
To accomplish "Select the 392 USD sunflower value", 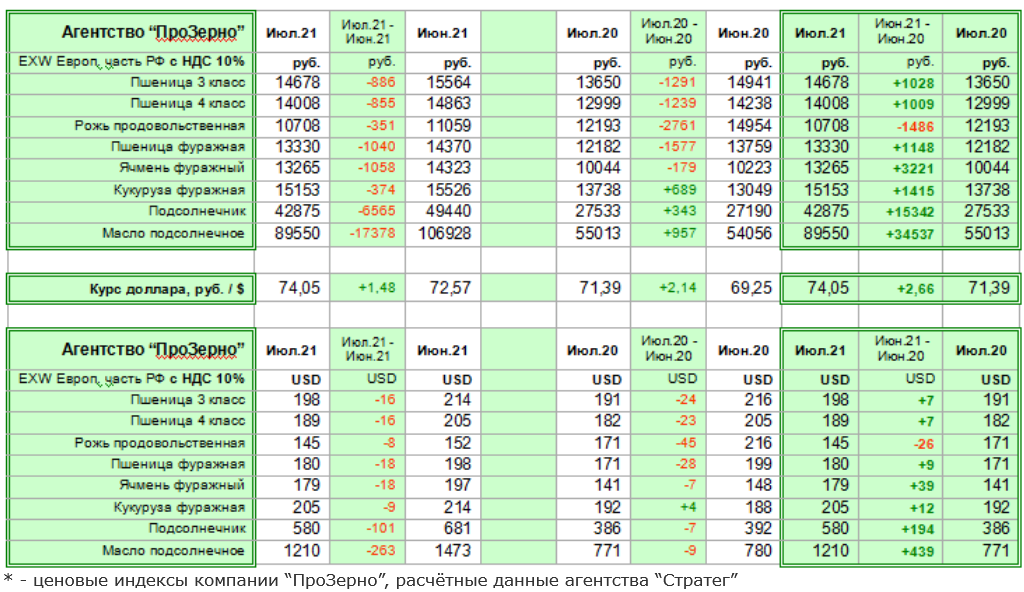I will [758, 529].
